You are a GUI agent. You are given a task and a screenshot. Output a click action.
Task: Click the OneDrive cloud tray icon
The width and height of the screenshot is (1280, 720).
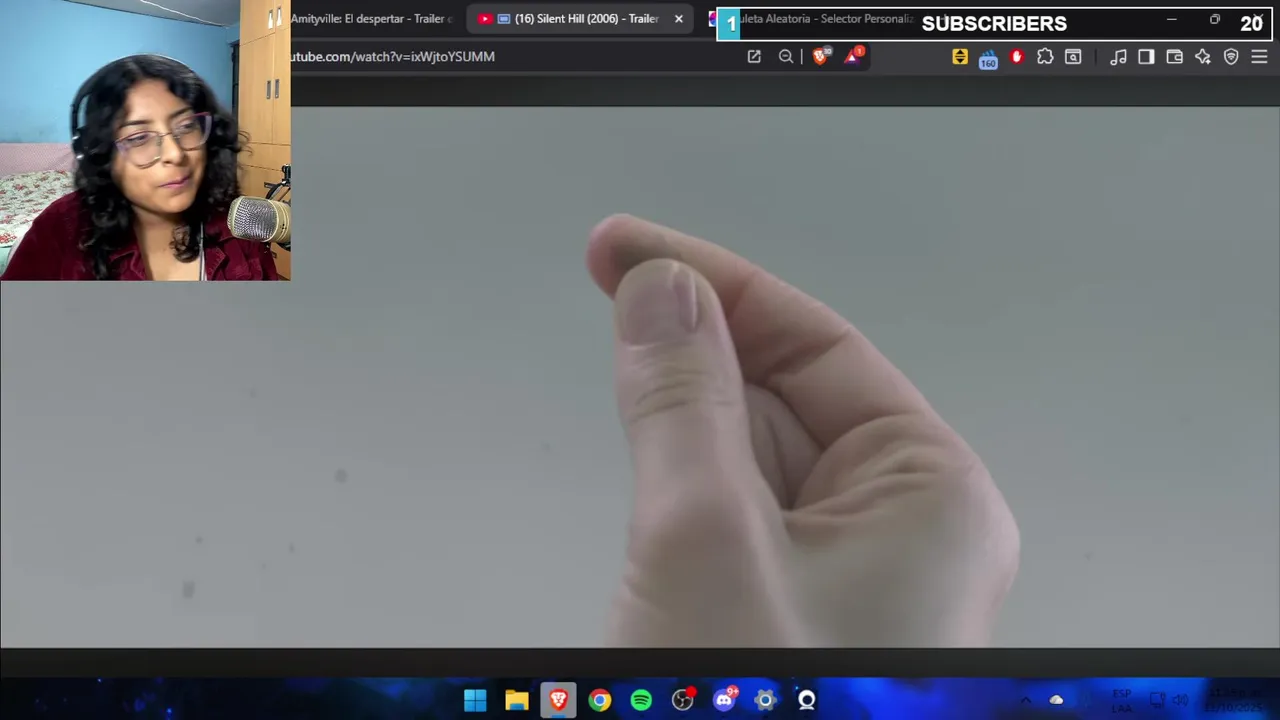tap(1056, 700)
